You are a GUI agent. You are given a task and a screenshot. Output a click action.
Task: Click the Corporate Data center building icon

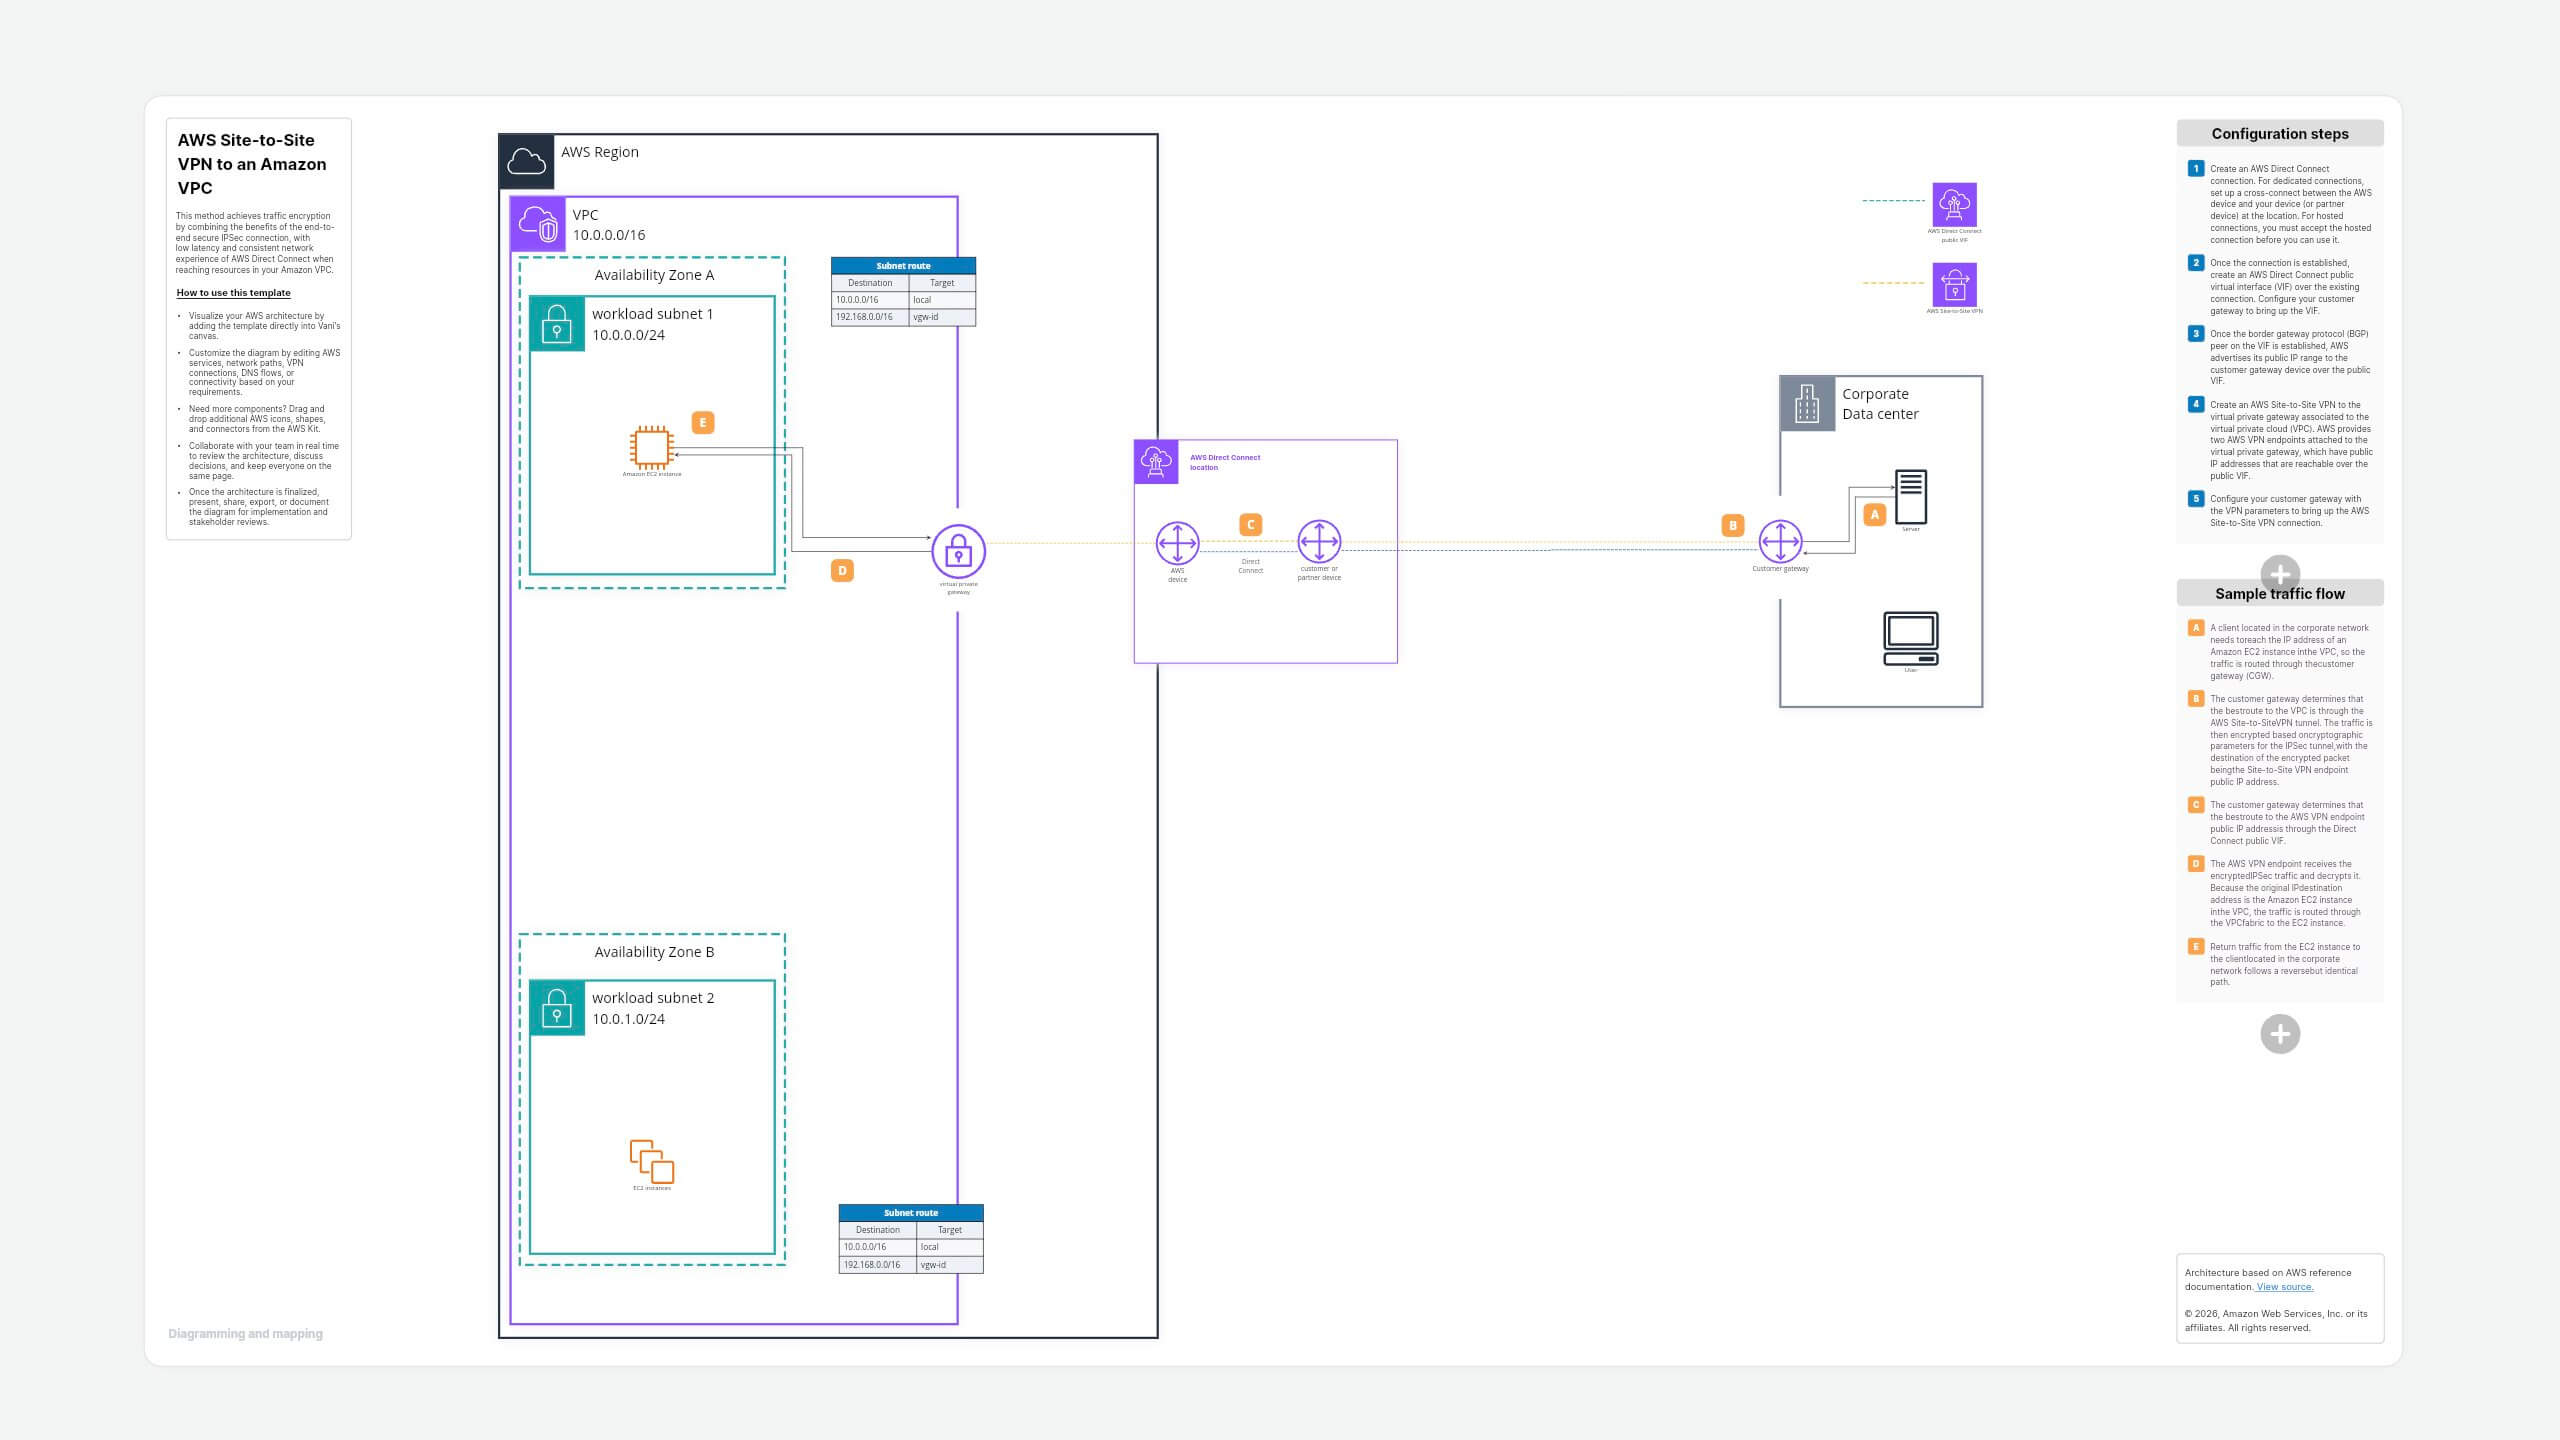click(x=1807, y=404)
